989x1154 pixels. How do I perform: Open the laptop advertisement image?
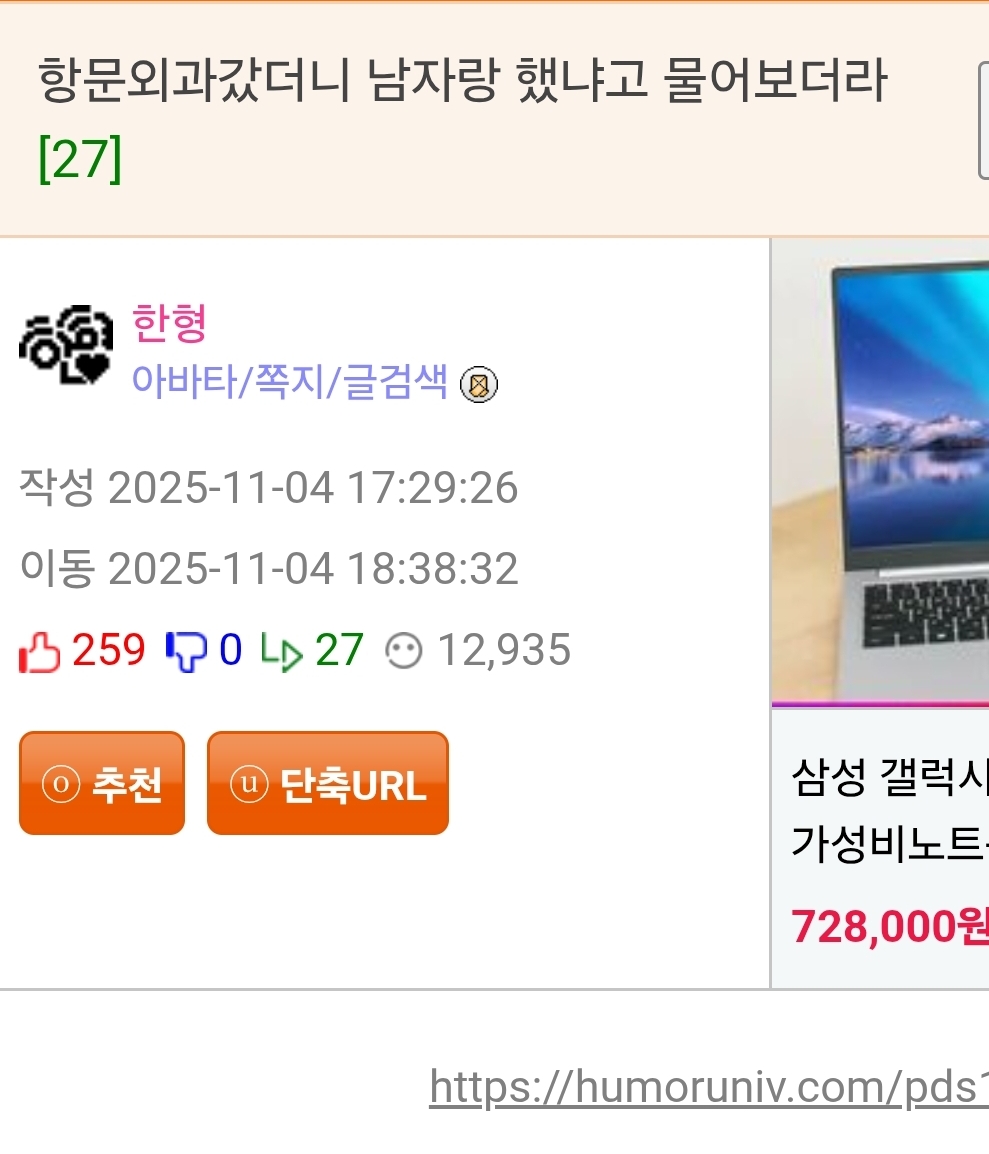tap(880, 471)
